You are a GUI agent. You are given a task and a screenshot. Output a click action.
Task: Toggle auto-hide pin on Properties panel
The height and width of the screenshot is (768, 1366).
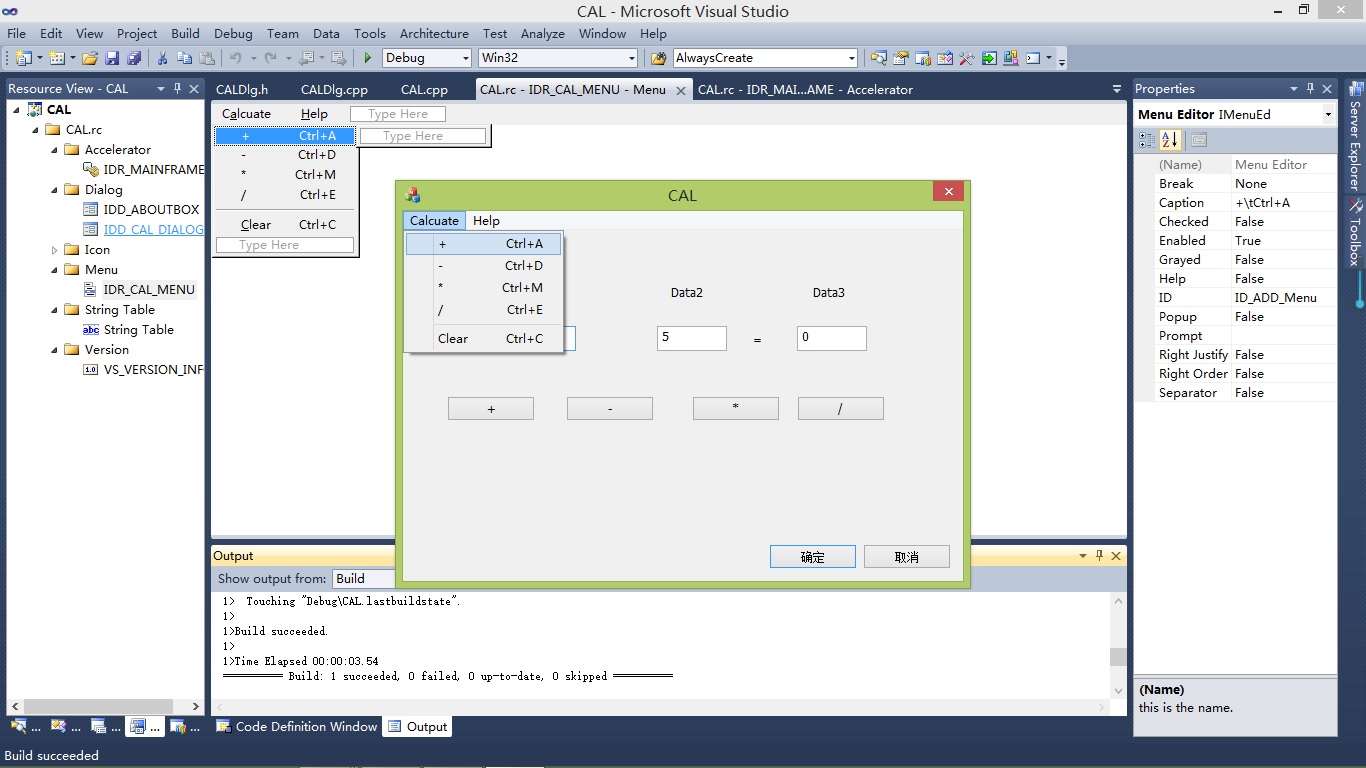pyautogui.click(x=1312, y=88)
